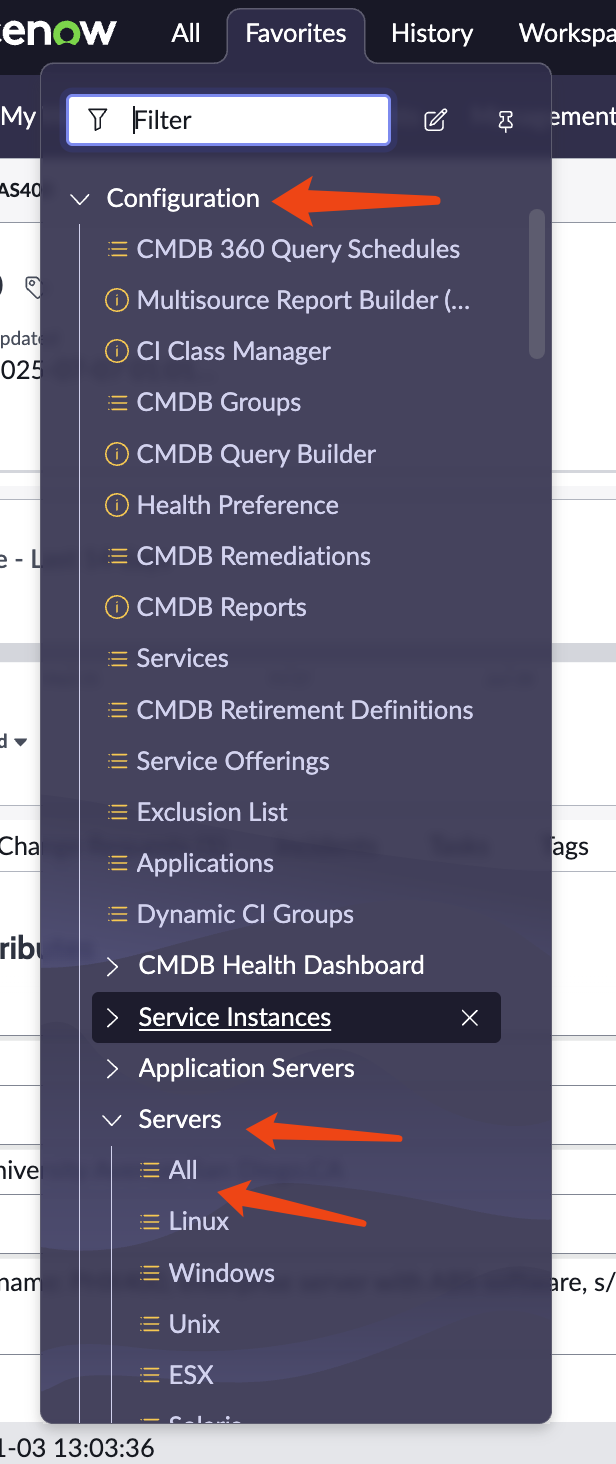Collapse the Configuration section
The height and width of the screenshot is (1464, 616).
click(80, 199)
